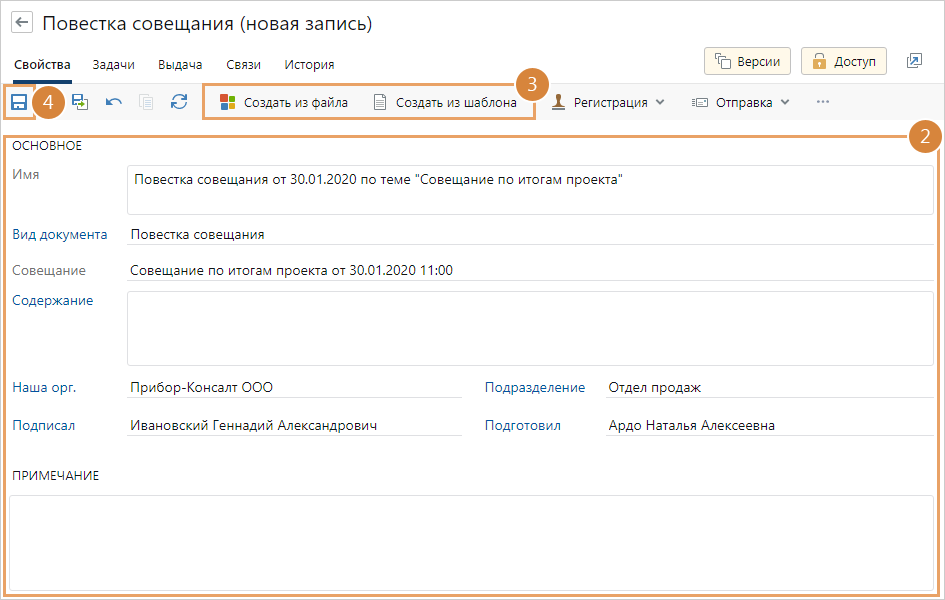Screen dimensions: 945x600
Task: Click Создать из шаблона button
Action: (x=445, y=102)
